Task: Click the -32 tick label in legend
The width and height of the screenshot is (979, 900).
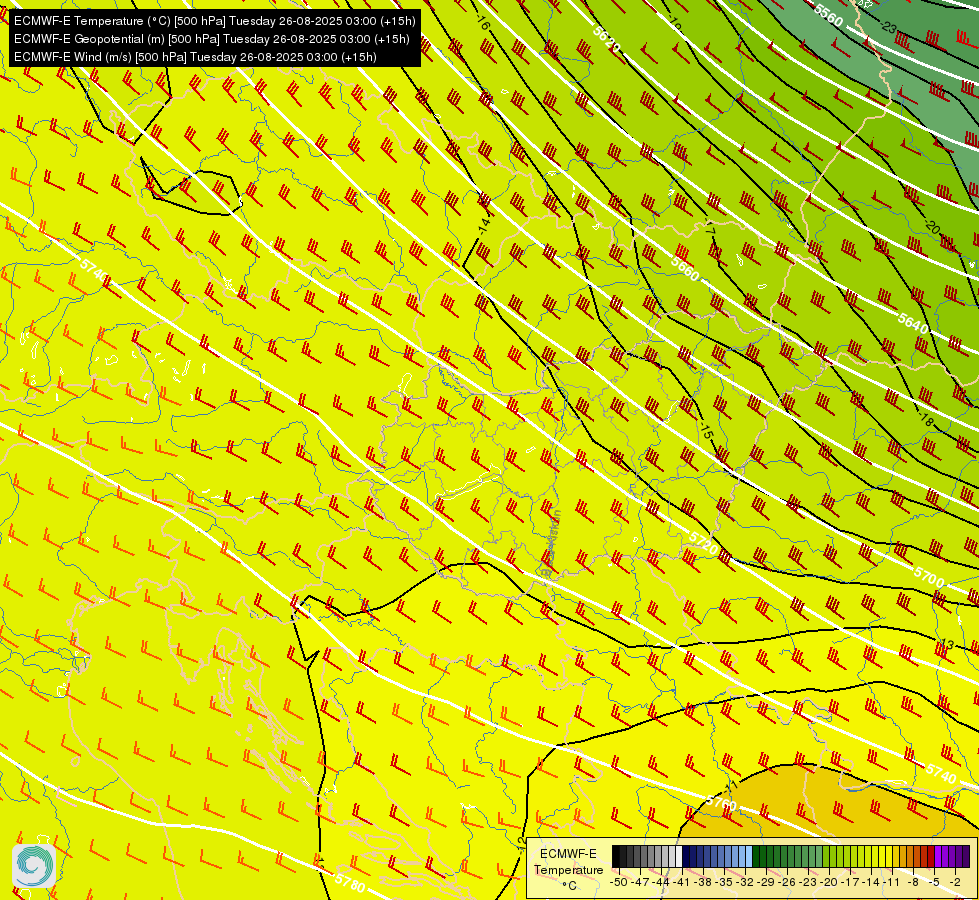Action: coord(746,882)
